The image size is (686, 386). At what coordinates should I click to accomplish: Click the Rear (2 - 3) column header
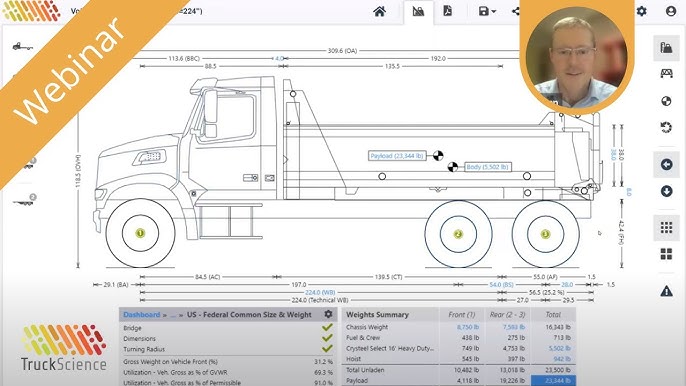pos(508,314)
